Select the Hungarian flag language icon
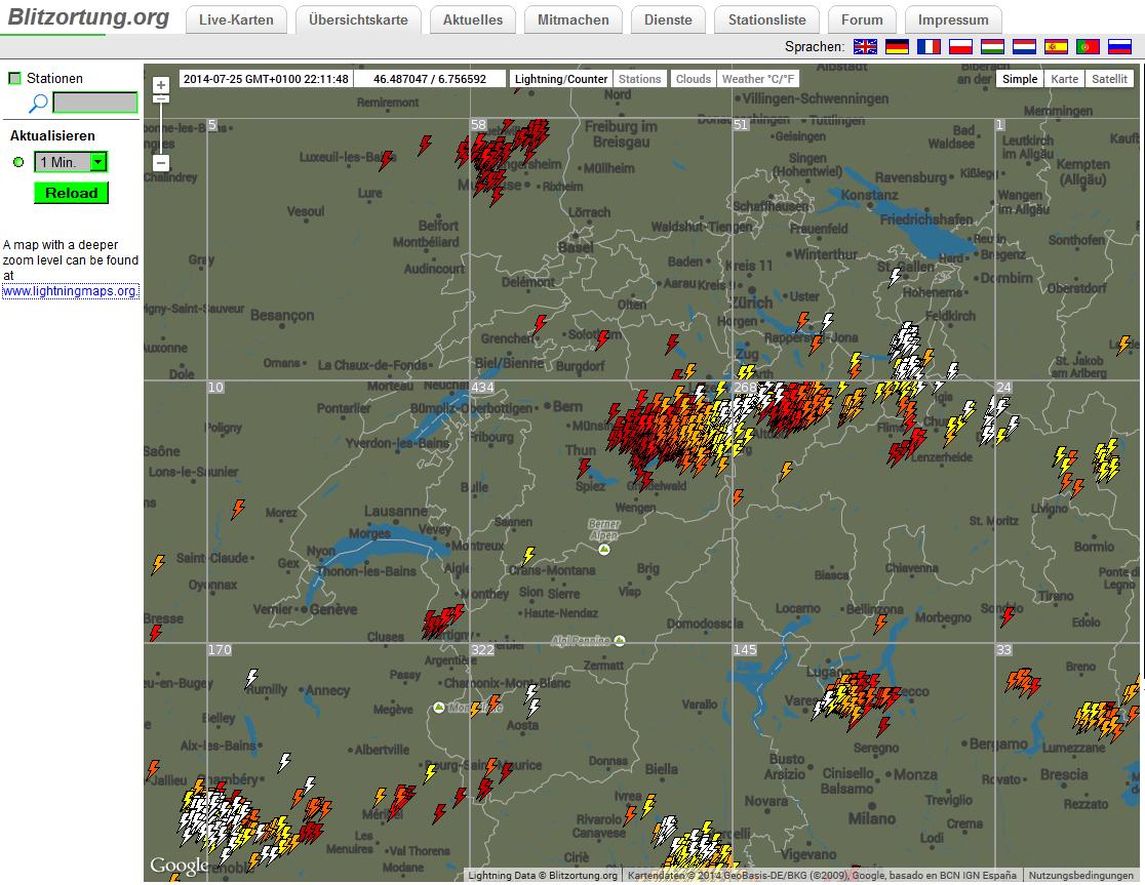 pyautogui.click(x=992, y=47)
